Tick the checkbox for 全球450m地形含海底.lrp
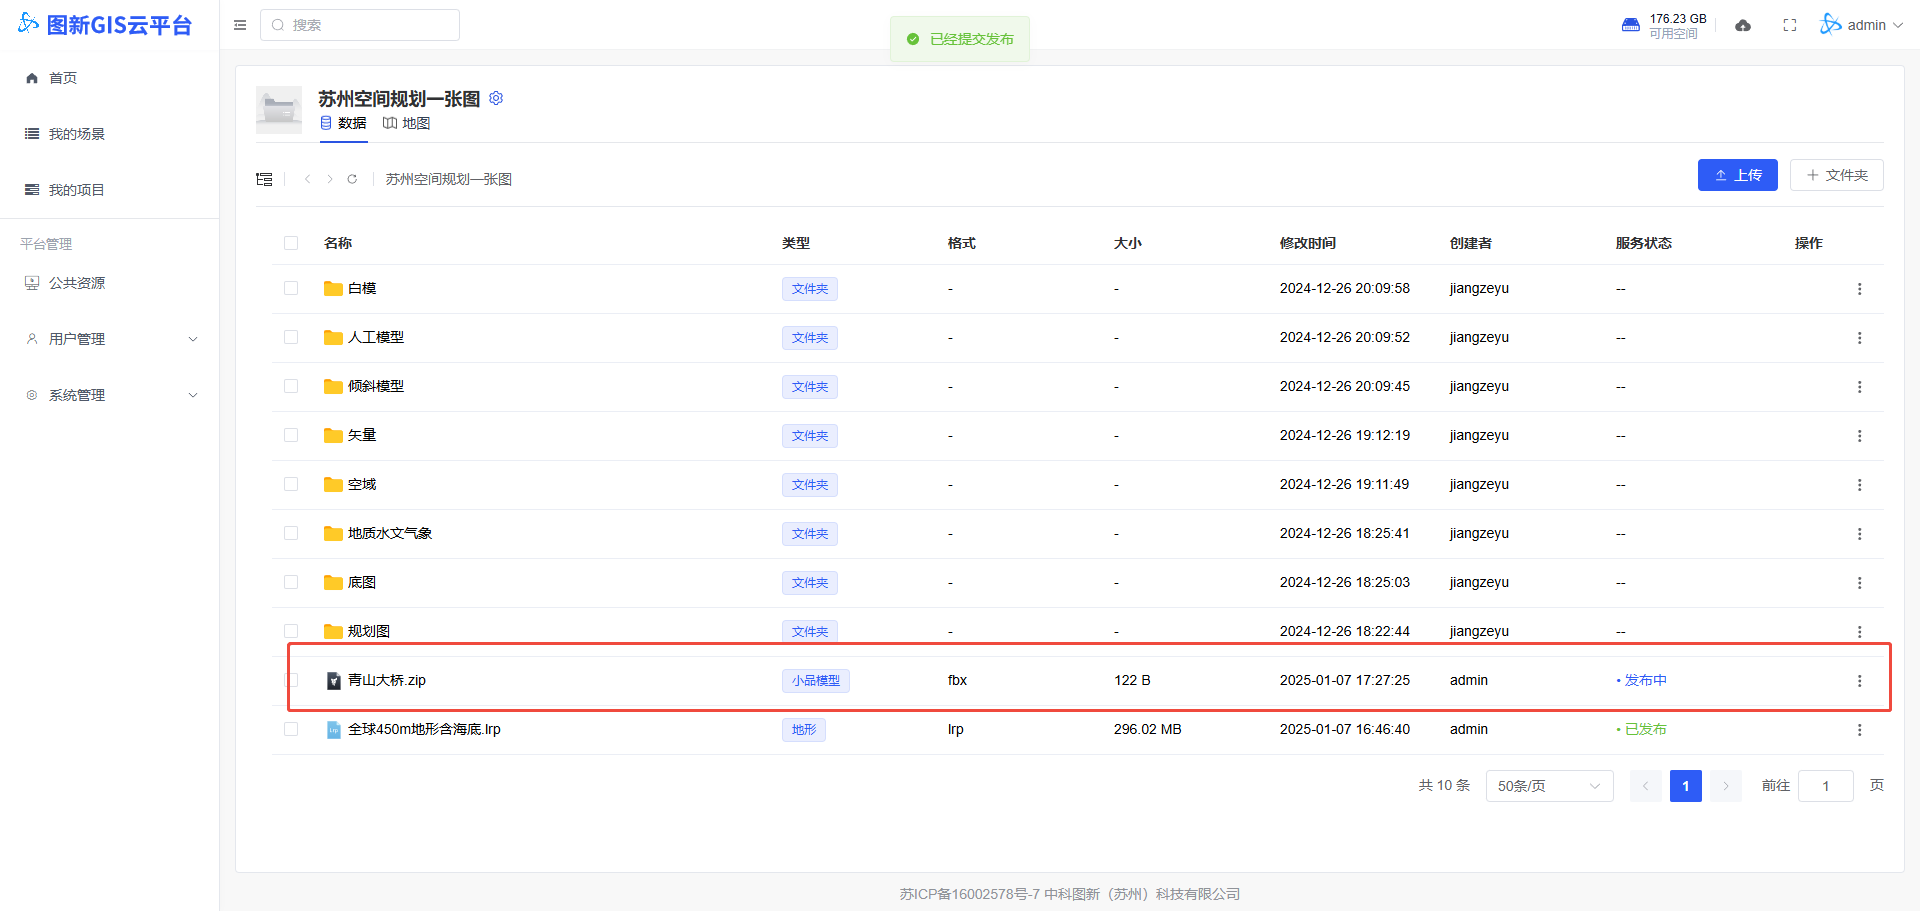Viewport: 1920px width, 911px height. 291,729
